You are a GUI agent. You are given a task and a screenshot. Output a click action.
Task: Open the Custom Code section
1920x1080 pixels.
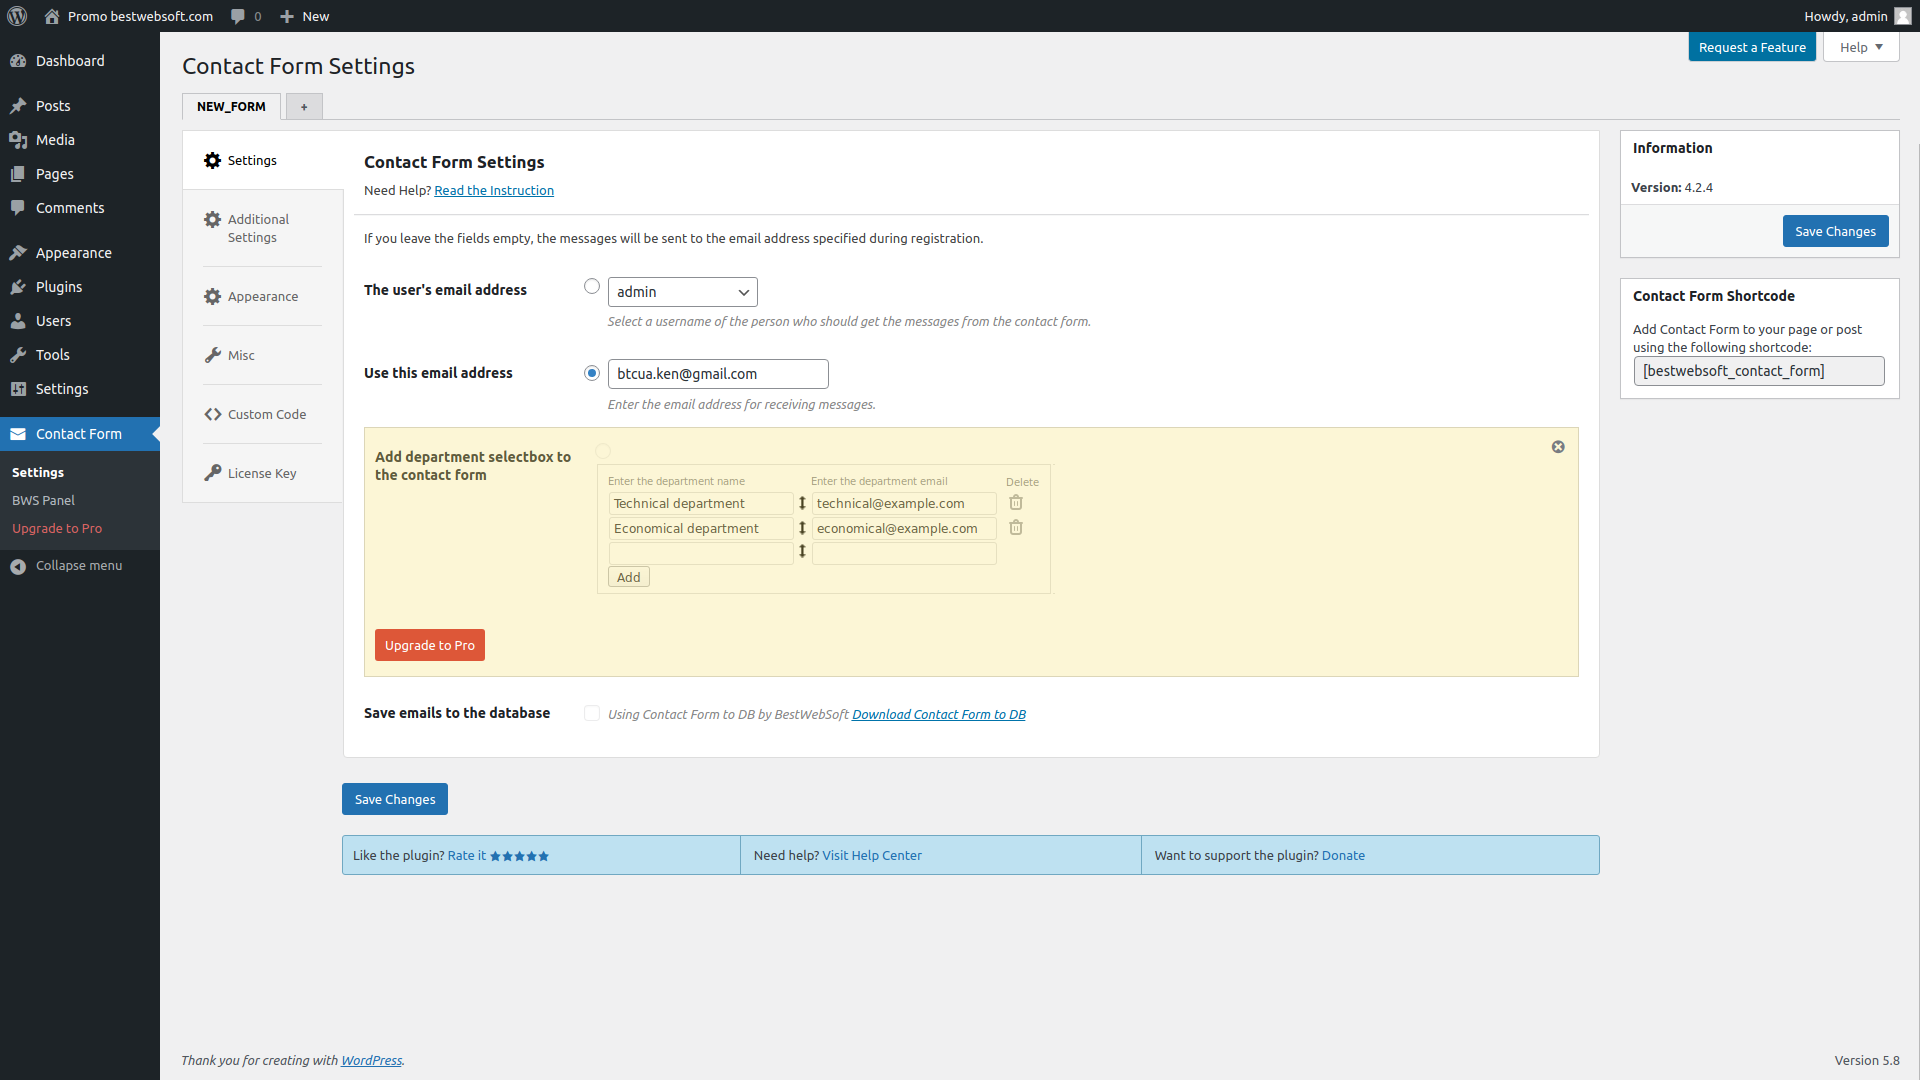tap(266, 414)
